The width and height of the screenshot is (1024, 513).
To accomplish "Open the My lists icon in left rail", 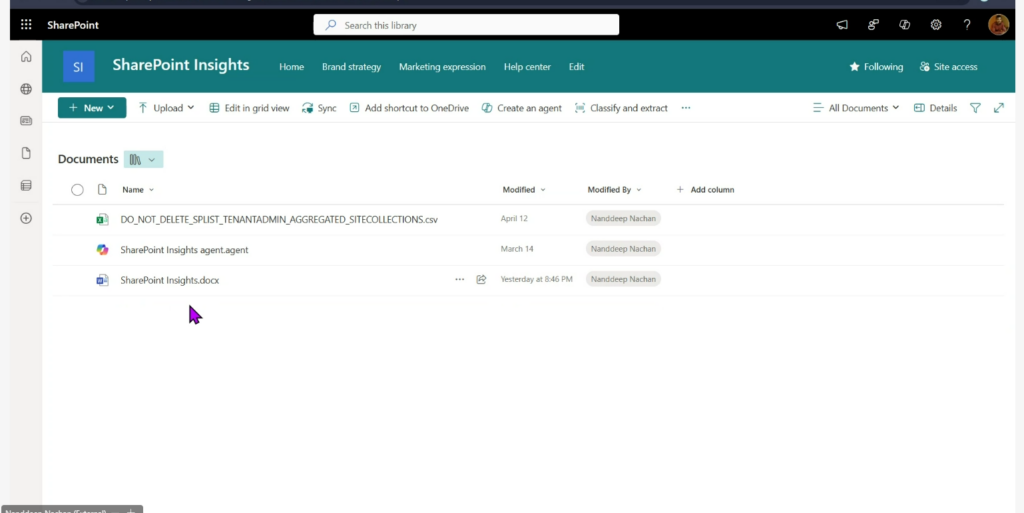I will (x=26, y=186).
